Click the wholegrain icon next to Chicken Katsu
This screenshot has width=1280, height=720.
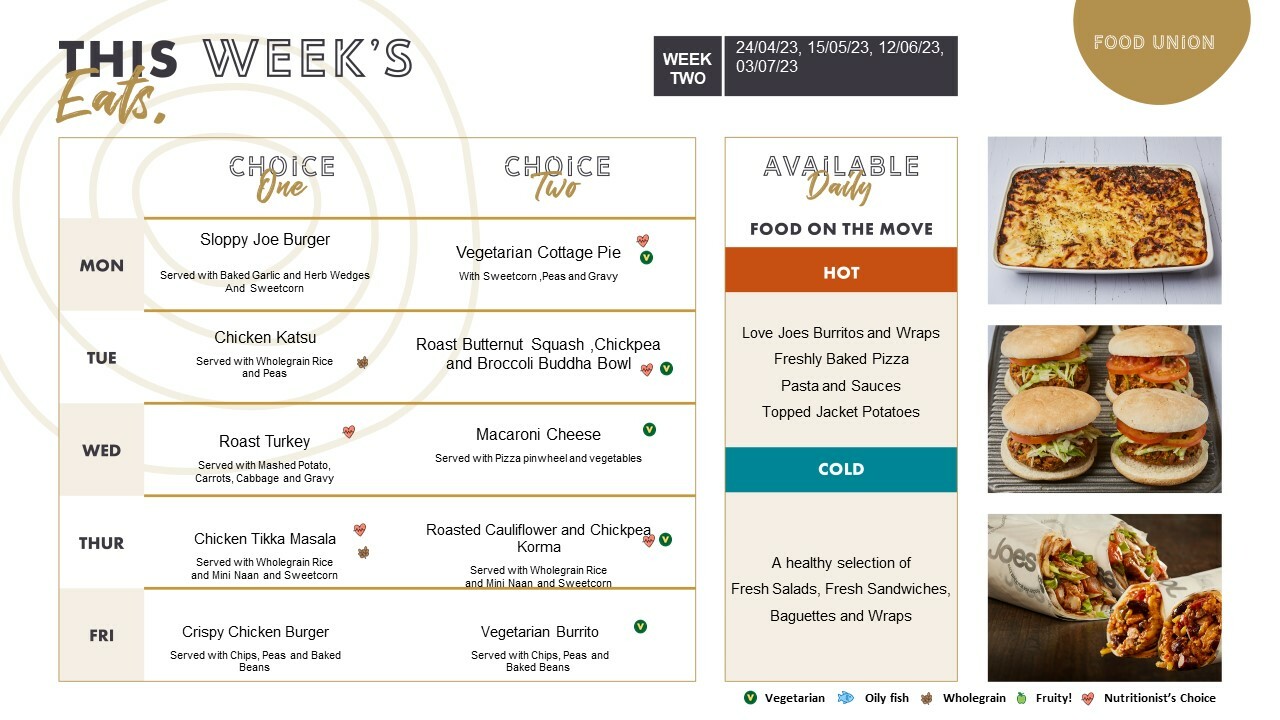pos(363,363)
